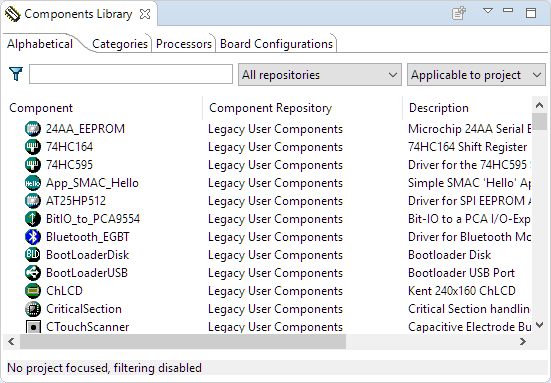Click the 'Kent 240x160 ChLCD' description
551x383 pixels.
[x=462, y=291]
